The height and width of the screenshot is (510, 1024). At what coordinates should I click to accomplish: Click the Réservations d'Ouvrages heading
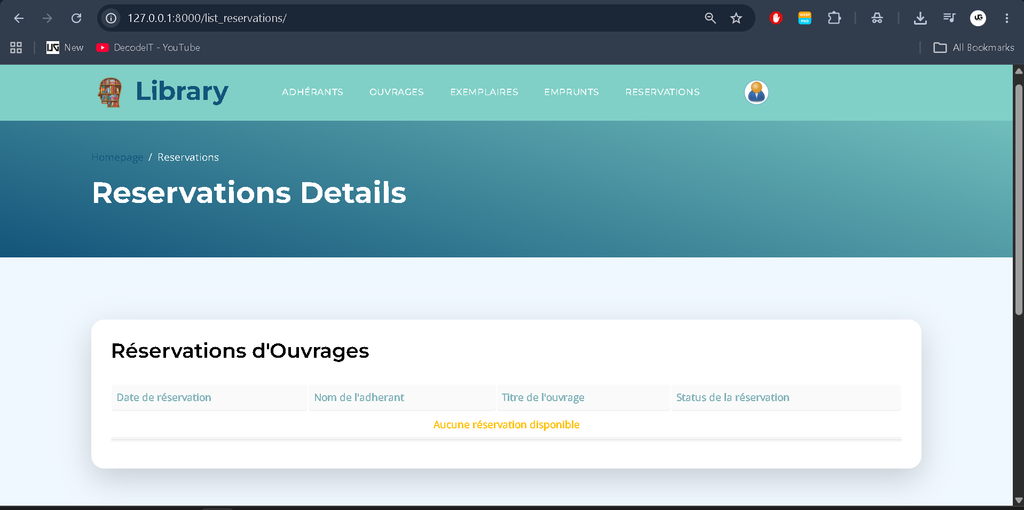[240, 351]
